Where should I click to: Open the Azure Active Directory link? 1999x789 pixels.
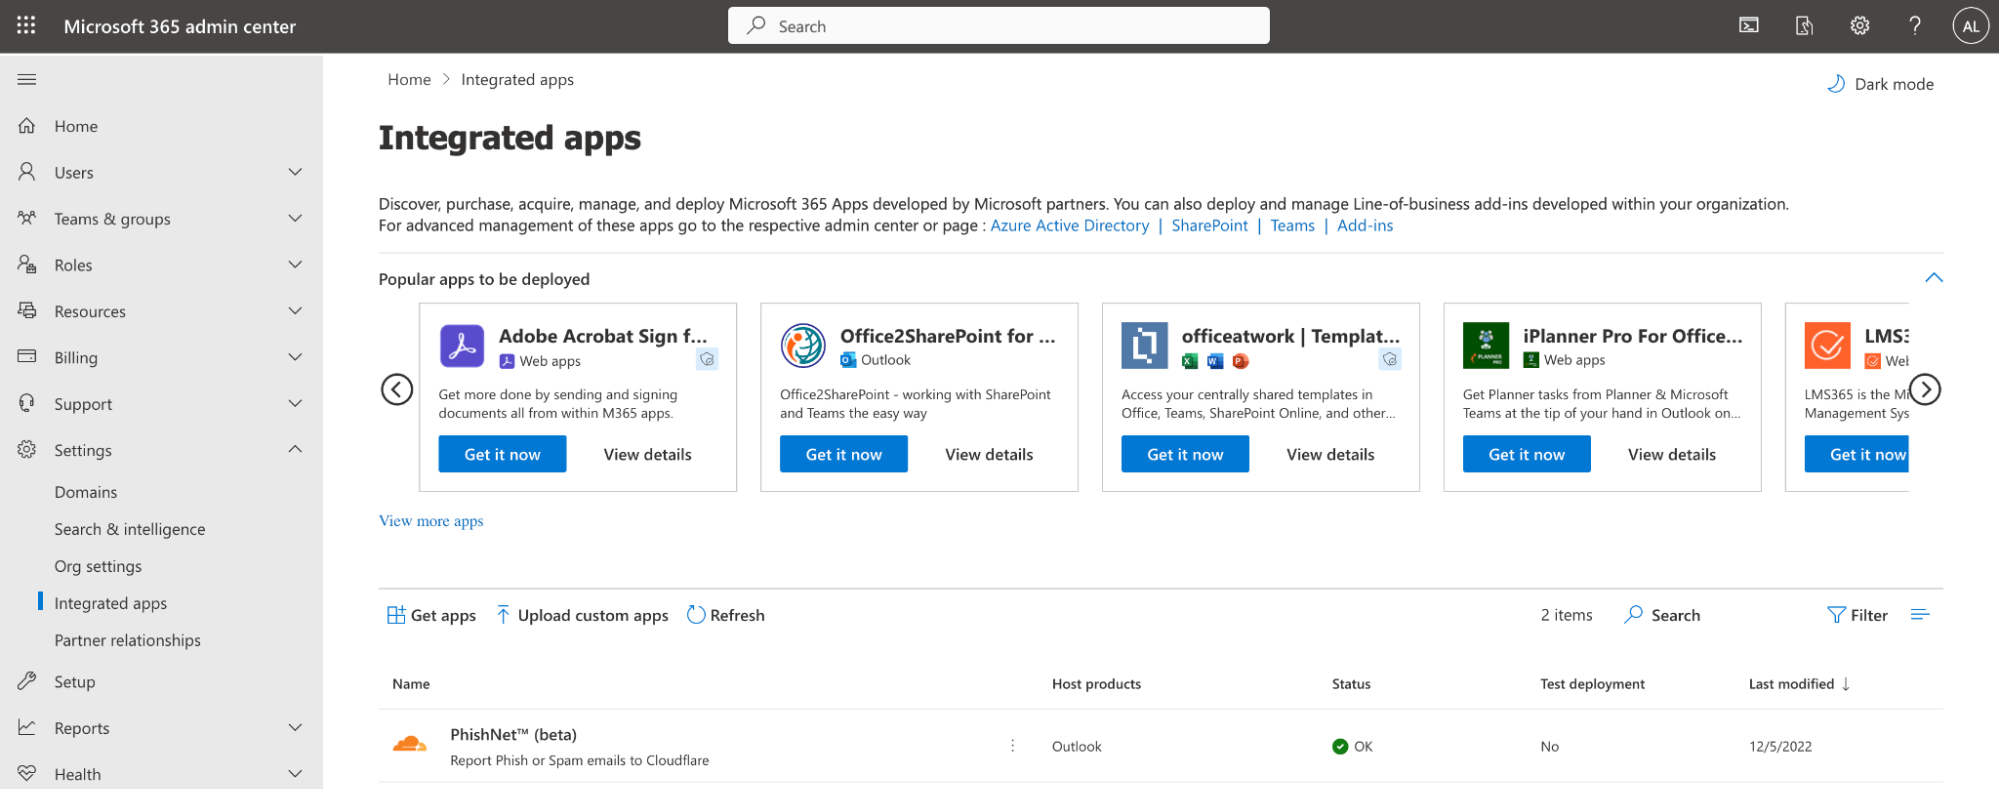pyautogui.click(x=1069, y=226)
